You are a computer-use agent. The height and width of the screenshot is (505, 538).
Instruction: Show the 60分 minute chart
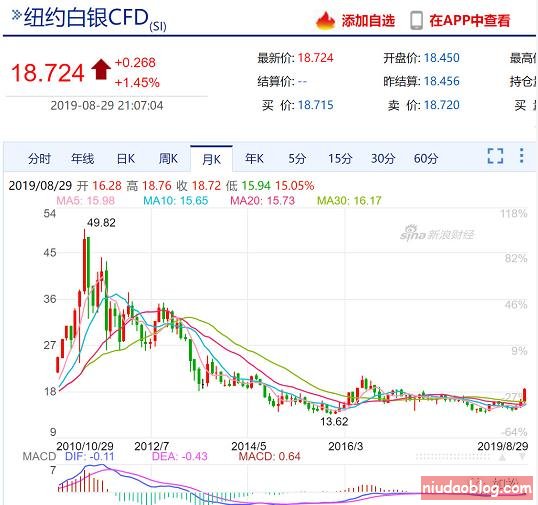point(426,159)
